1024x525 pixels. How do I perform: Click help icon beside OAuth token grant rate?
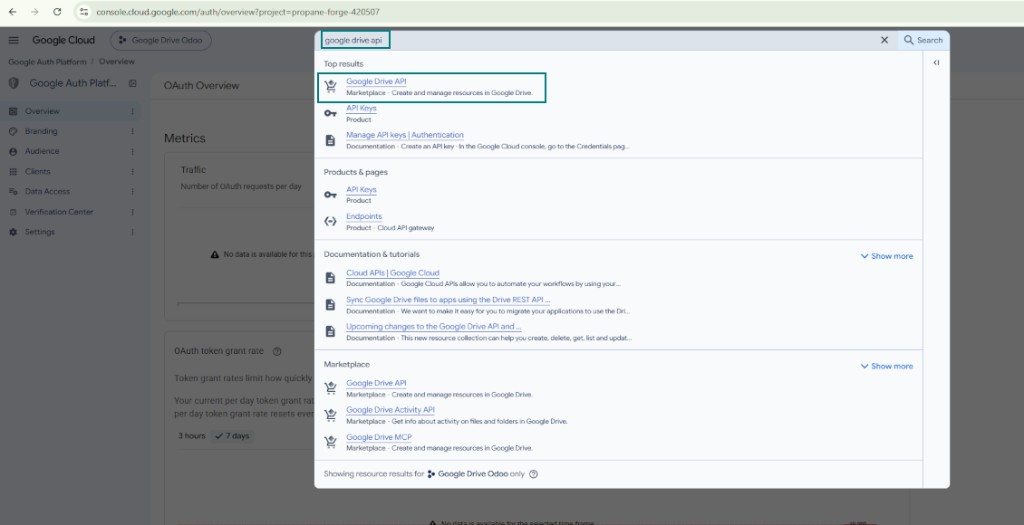click(277, 351)
